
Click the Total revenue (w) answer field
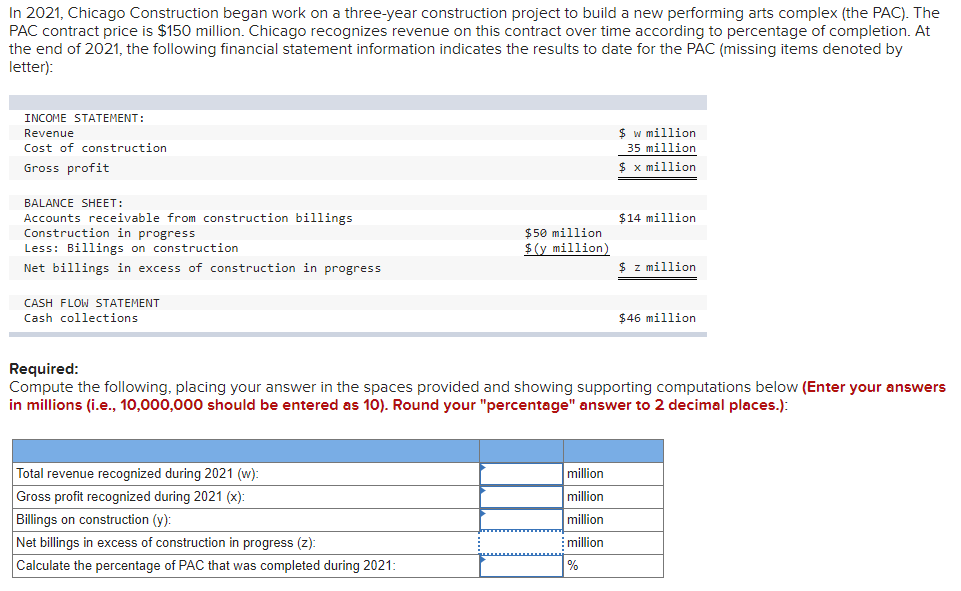[522, 474]
